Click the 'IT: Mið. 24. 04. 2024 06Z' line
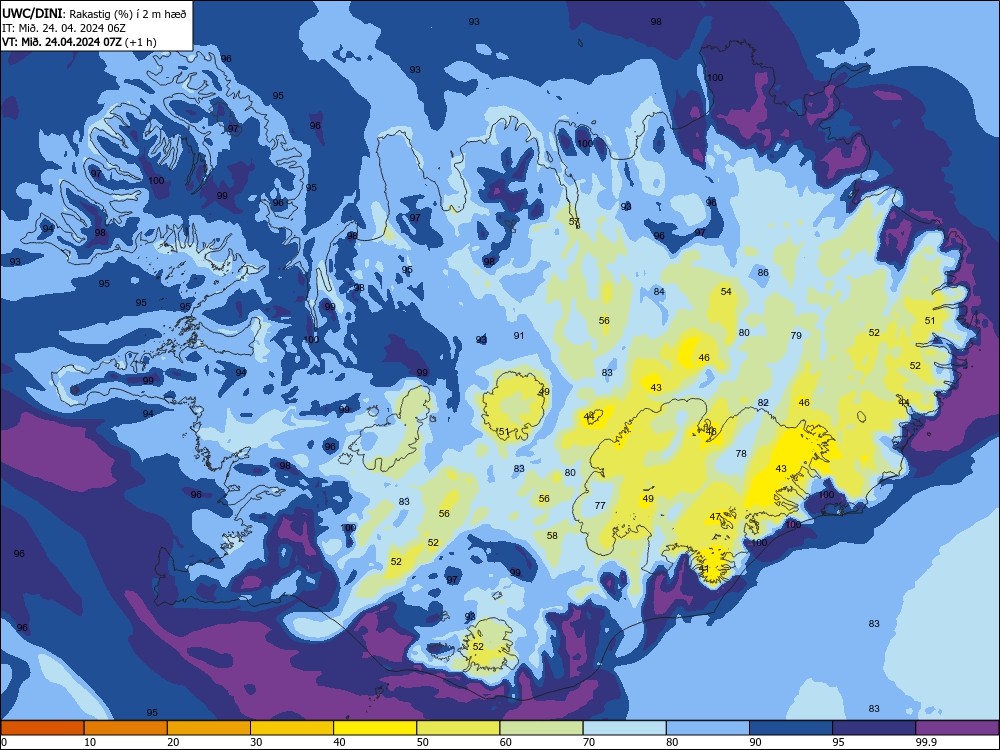The width and height of the screenshot is (1000, 750). point(64,28)
